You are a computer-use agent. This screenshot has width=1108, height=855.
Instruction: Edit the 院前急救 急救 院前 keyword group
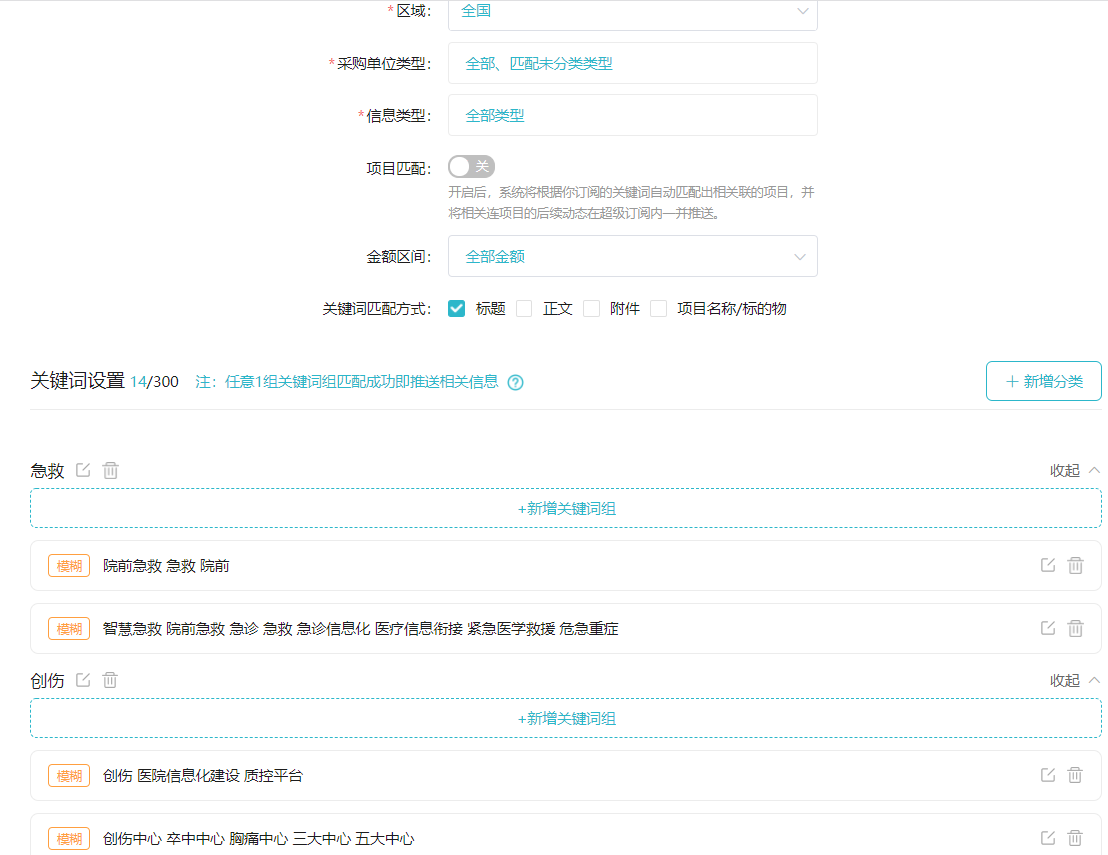coord(1047,565)
